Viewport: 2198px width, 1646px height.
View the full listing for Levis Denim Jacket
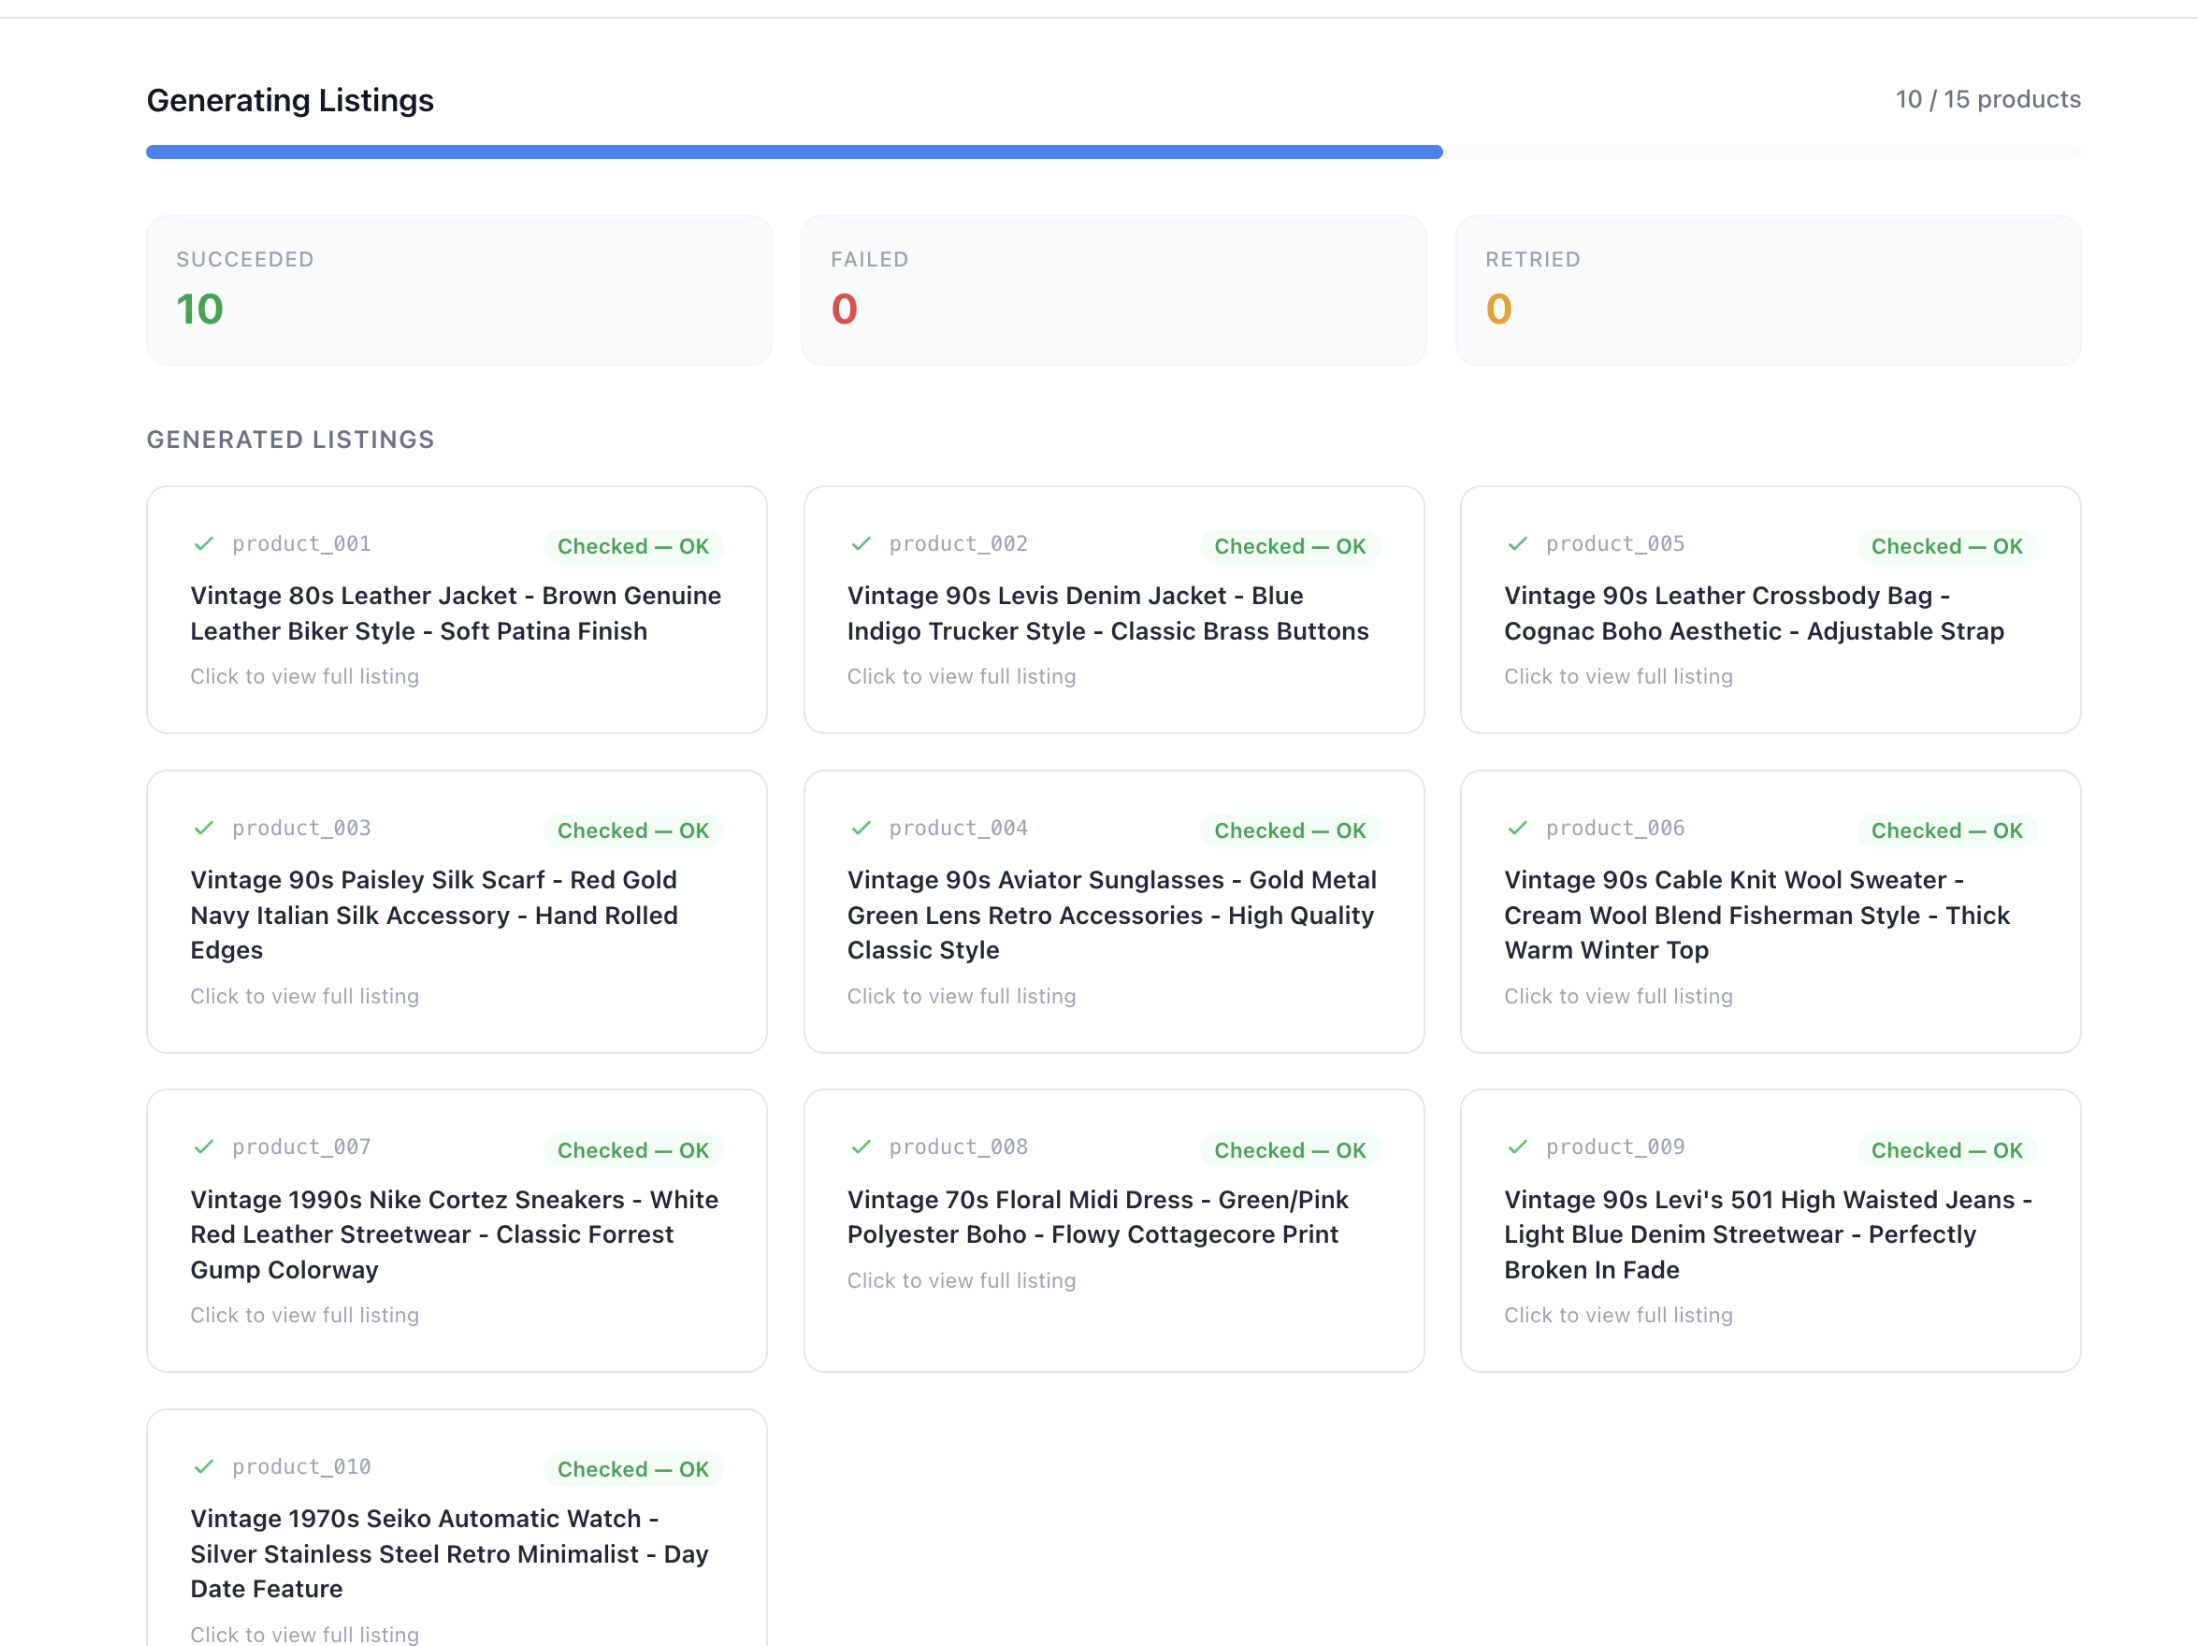tap(960, 677)
